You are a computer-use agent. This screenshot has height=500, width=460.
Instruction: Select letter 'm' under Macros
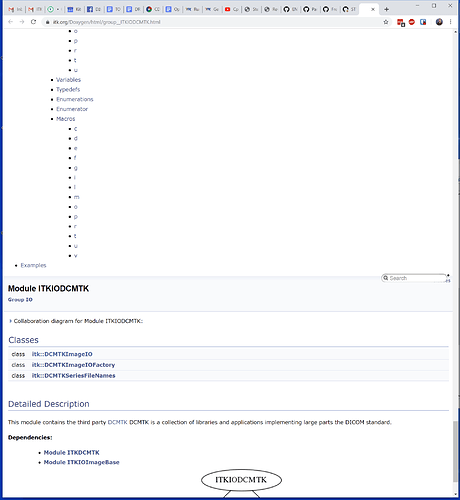tap(77, 197)
